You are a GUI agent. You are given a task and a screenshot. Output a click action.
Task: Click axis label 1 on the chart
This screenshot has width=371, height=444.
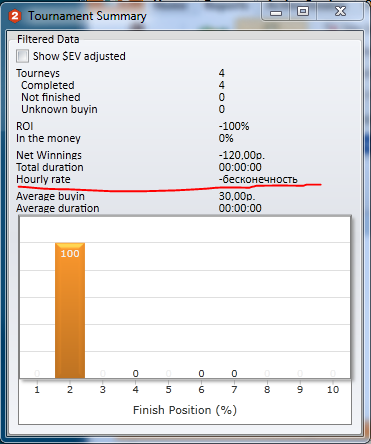point(37,390)
